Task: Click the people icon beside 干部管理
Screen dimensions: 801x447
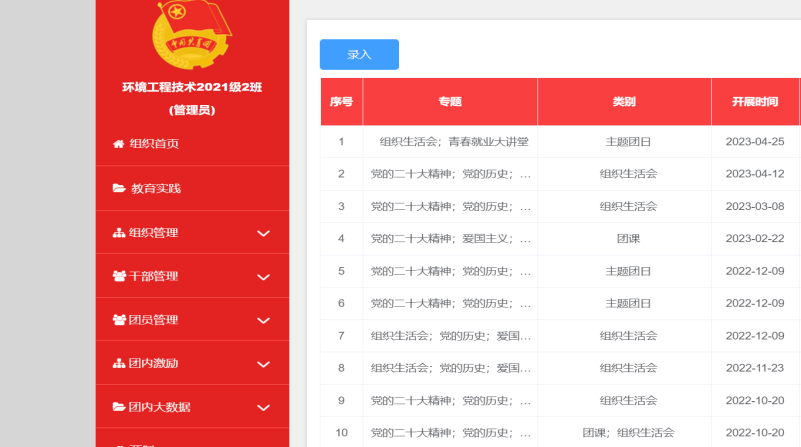Action: pyautogui.click(x=119, y=277)
